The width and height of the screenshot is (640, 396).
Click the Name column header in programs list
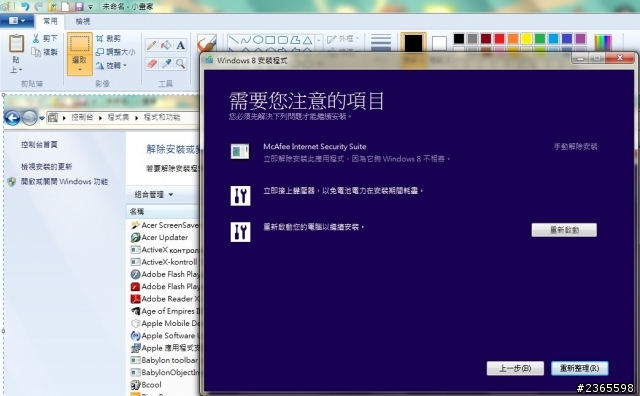point(163,211)
